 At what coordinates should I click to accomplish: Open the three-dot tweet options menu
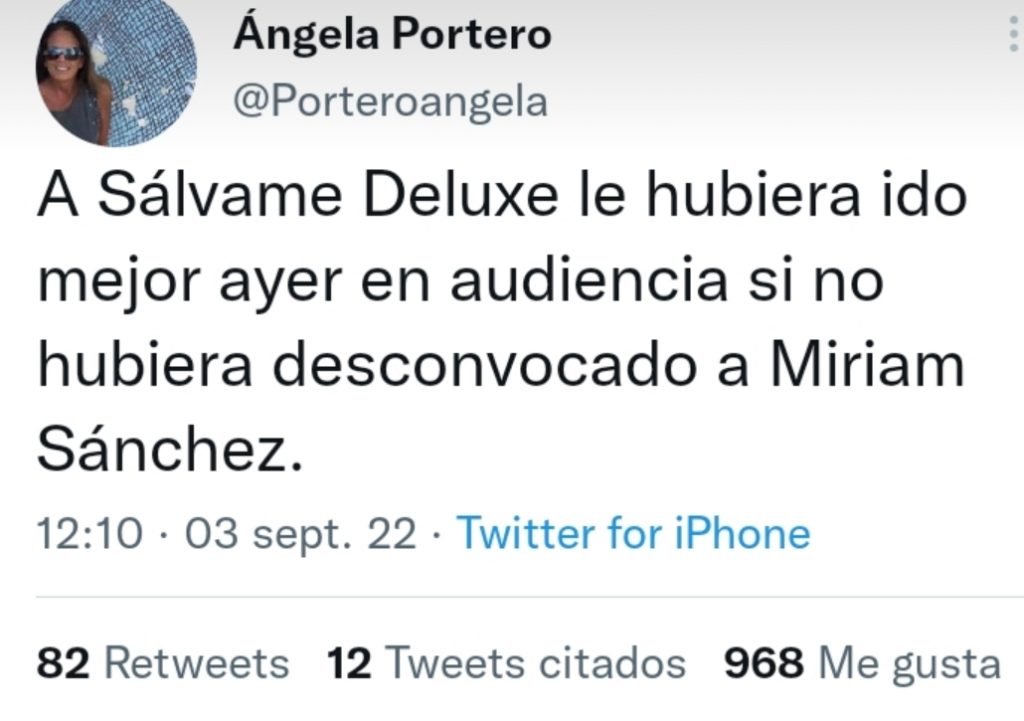pos(1013,33)
